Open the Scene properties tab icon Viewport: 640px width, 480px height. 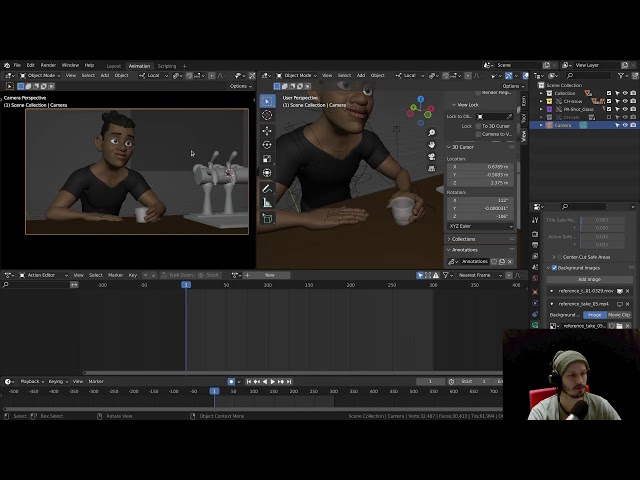coord(535,267)
